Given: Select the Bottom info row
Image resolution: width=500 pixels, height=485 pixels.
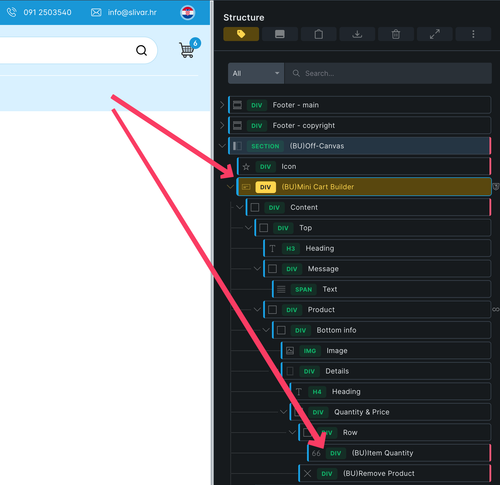Looking at the screenshot, I should point(381,330).
